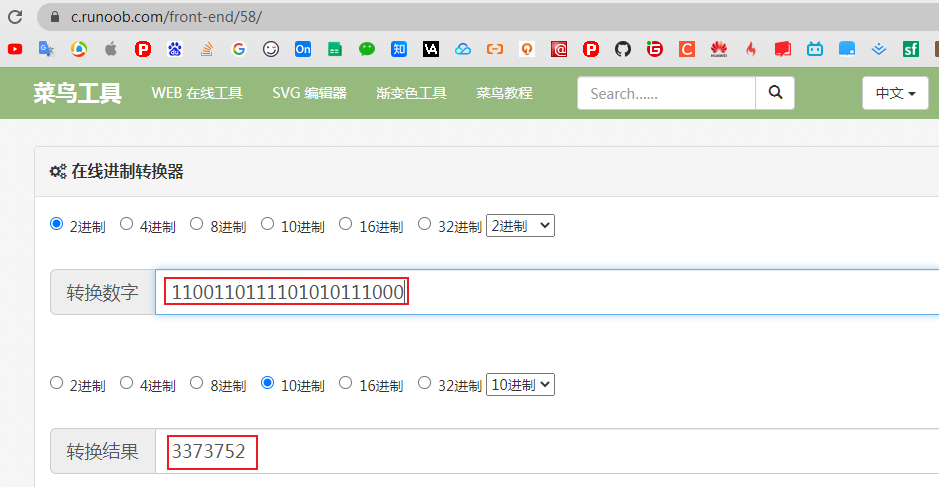Open the Stack Overflow bookmark icon

pyautogui.click(x=207, y=49)
